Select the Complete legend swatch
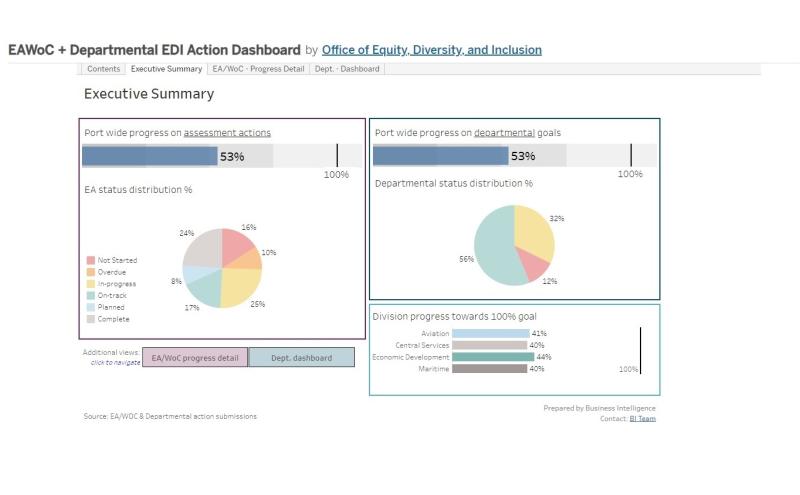Screen dimensions: 800x495 click(x=91, y=319)
